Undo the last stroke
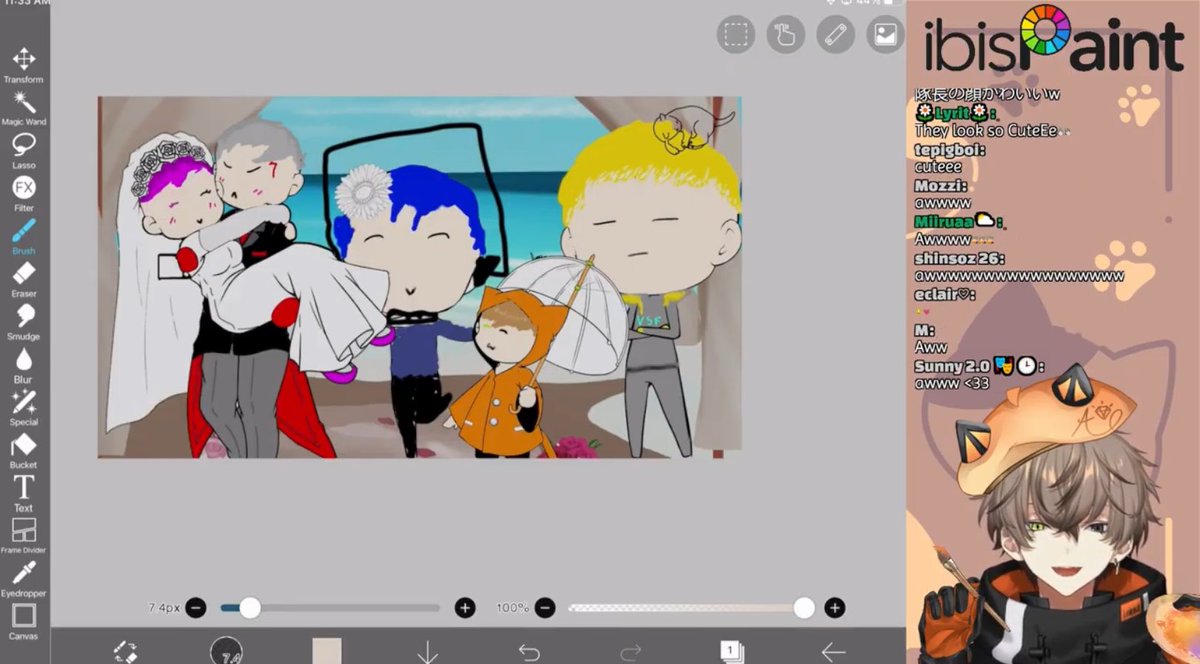The image size is (1200, 664). tap(529, 652)
